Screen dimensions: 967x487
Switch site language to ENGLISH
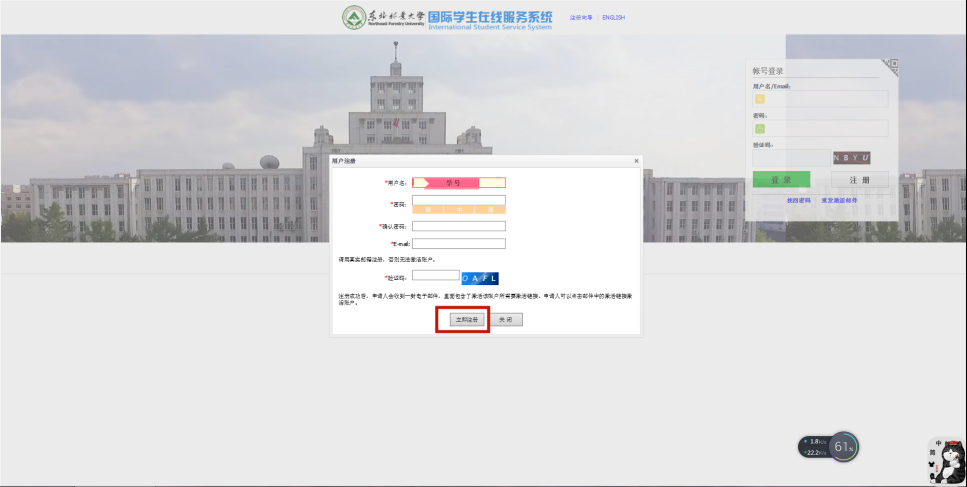613,18
